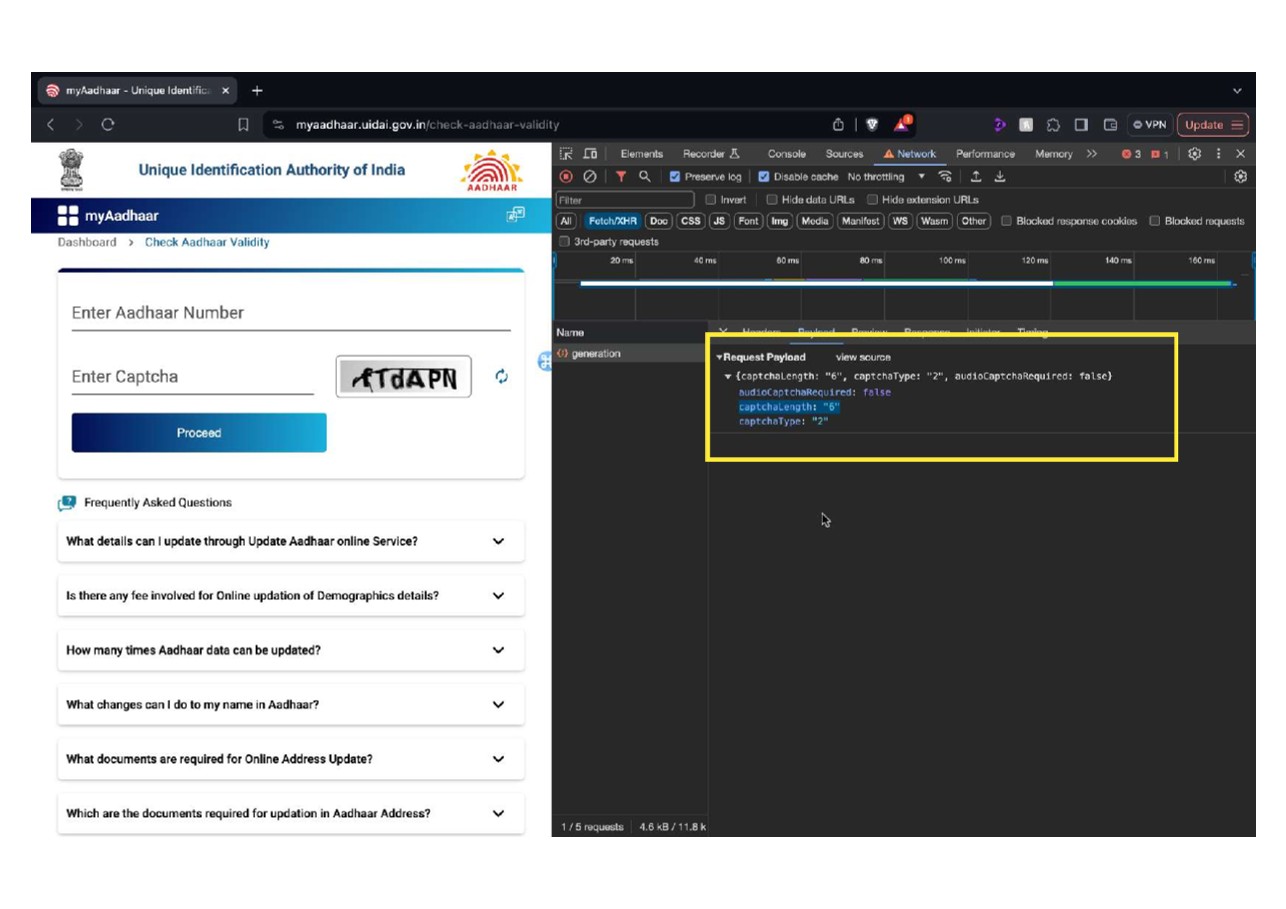Click the Enter Captcha field
The image size is (1286, 909).
pyautogui.click(x=193, y=377)
